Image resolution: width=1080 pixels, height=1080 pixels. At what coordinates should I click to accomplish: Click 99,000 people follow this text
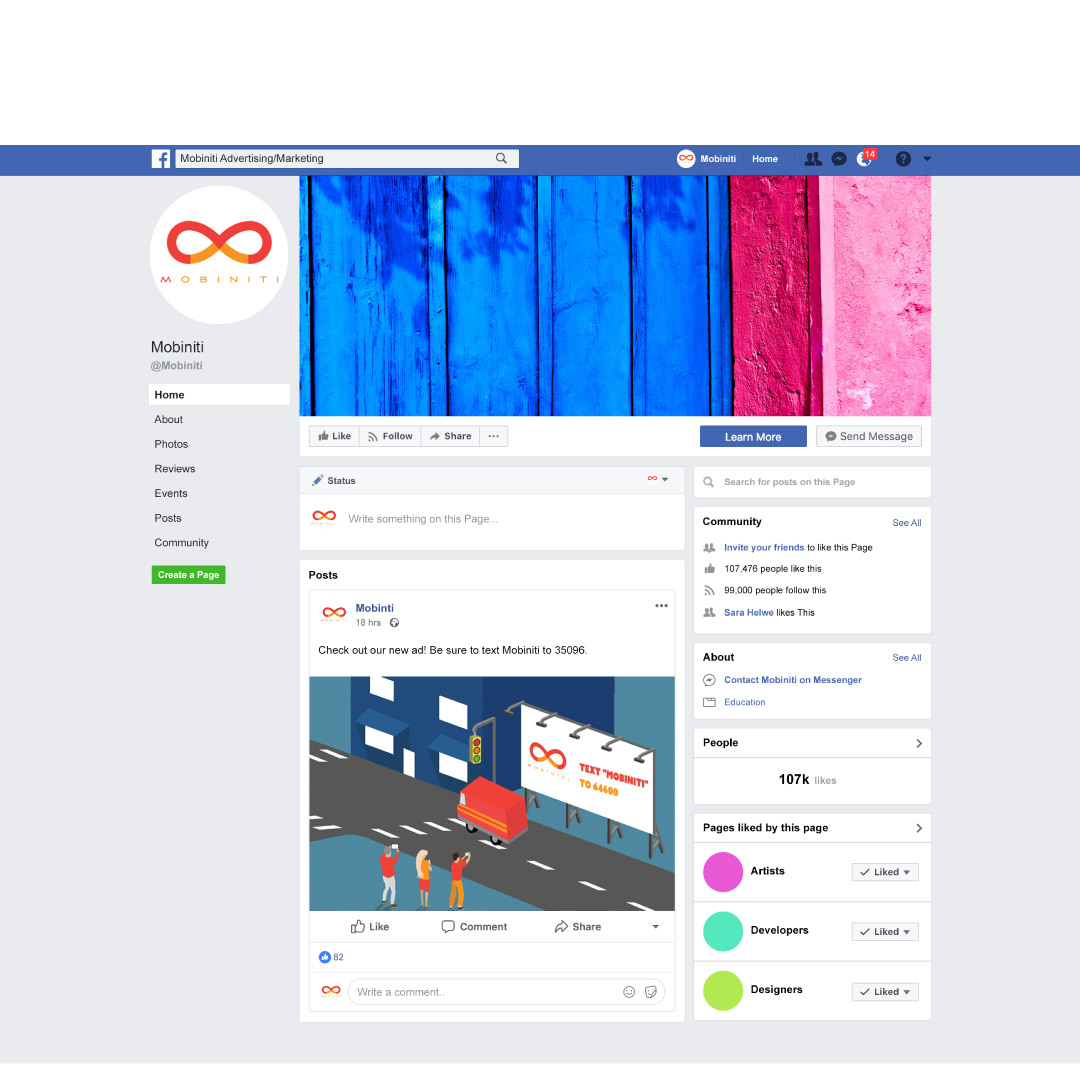775,590
